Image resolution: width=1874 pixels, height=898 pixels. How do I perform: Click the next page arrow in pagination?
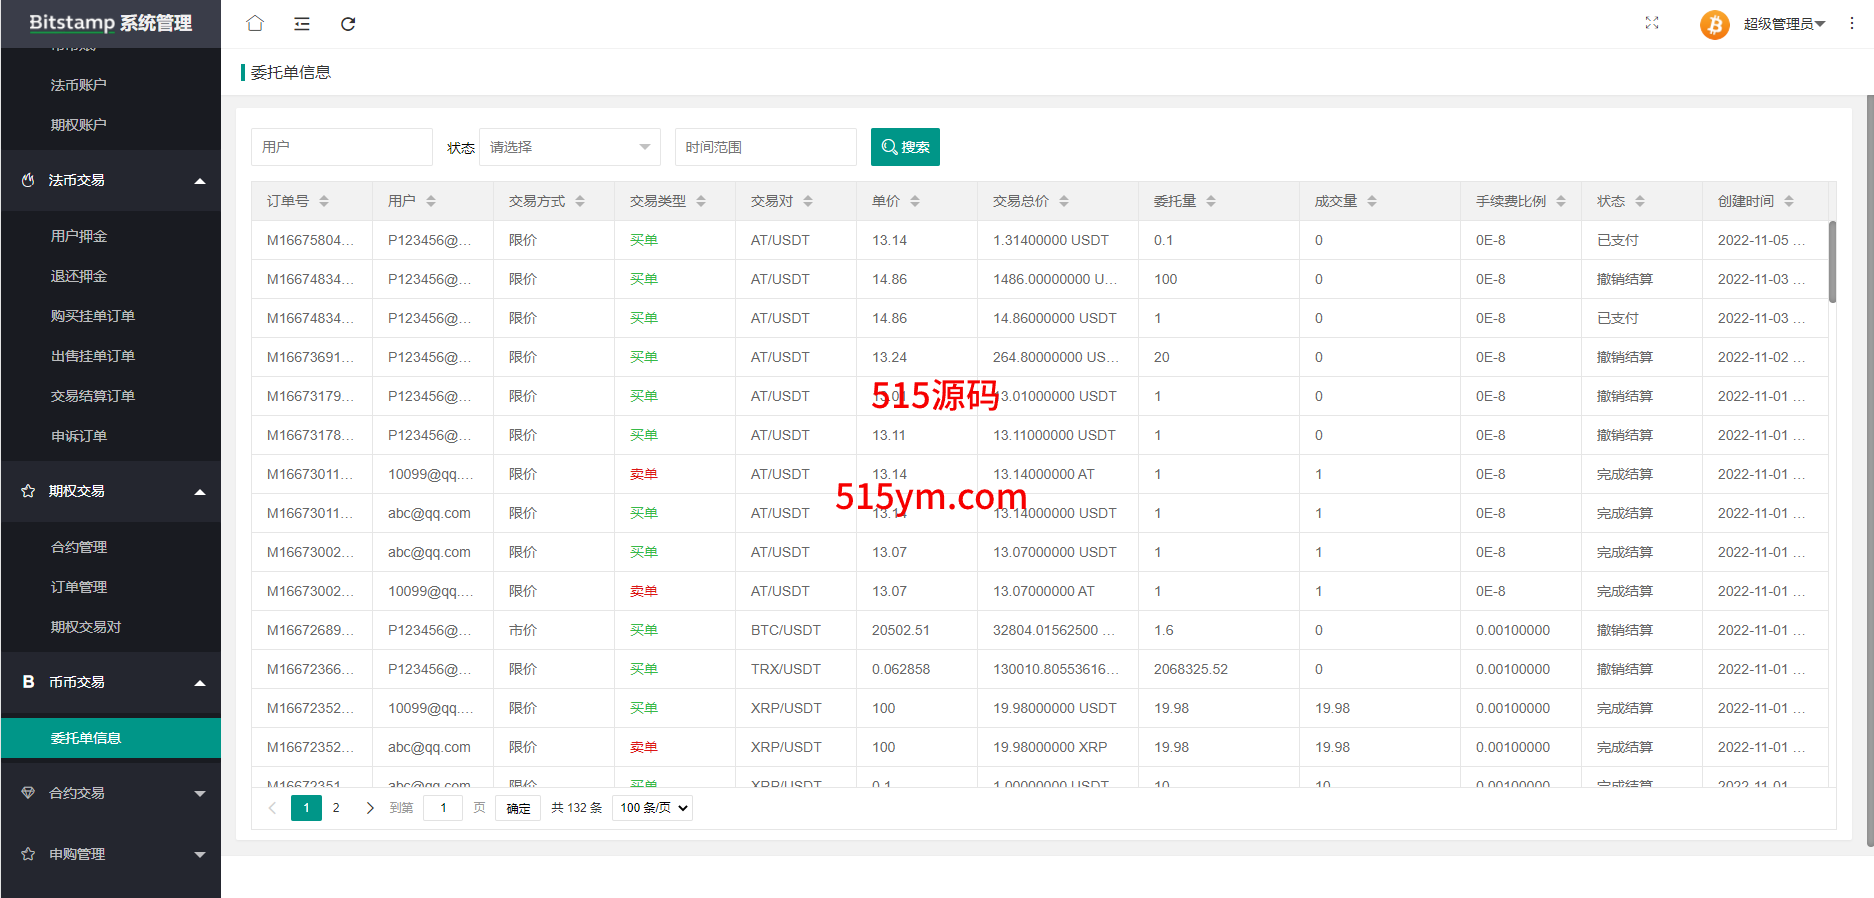pos(370,808)
